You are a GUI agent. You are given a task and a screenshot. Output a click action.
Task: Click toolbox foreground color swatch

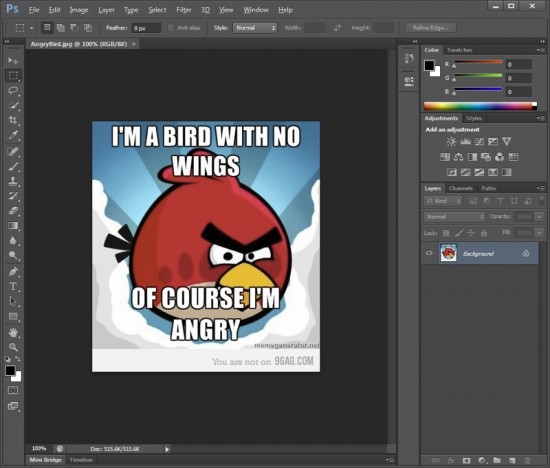(10, 370)
